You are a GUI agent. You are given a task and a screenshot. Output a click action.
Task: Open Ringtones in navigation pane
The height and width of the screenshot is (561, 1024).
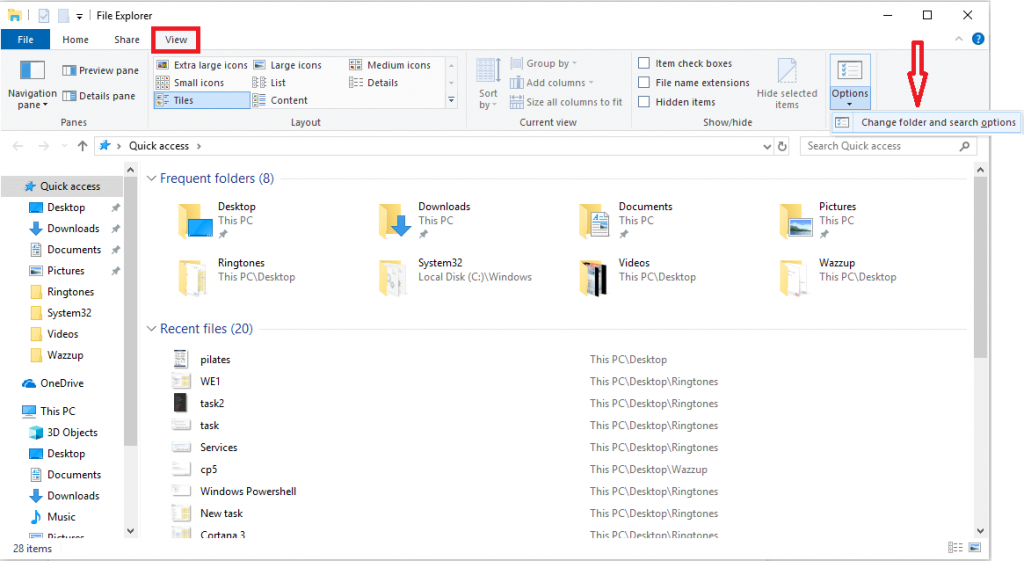coord(62,292)
